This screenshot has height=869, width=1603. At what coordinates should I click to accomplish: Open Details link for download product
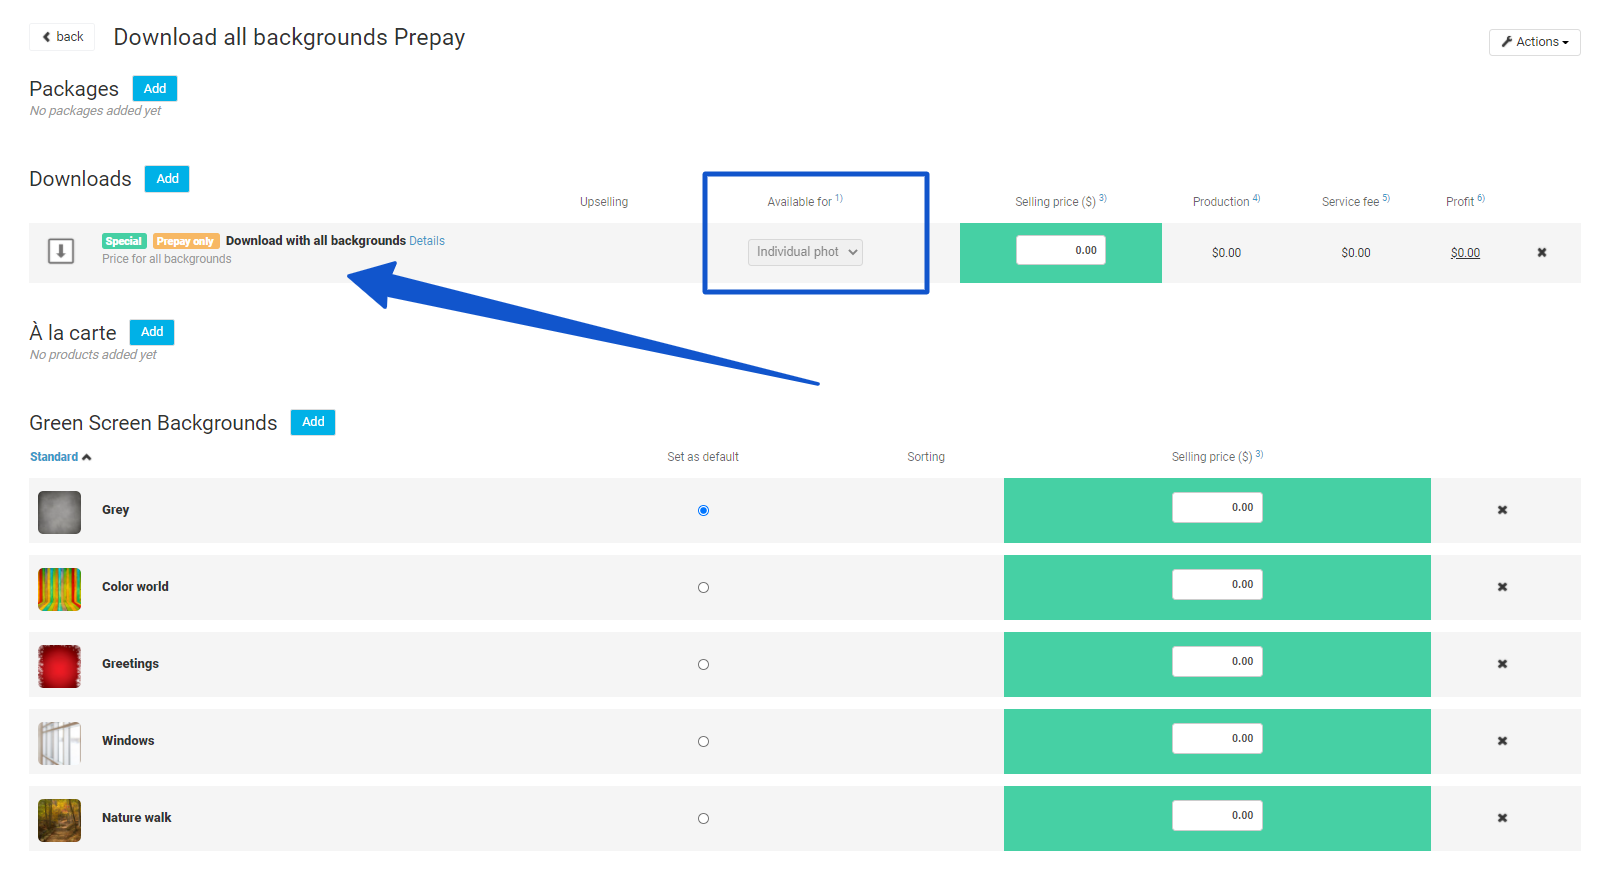click(427, 241)
